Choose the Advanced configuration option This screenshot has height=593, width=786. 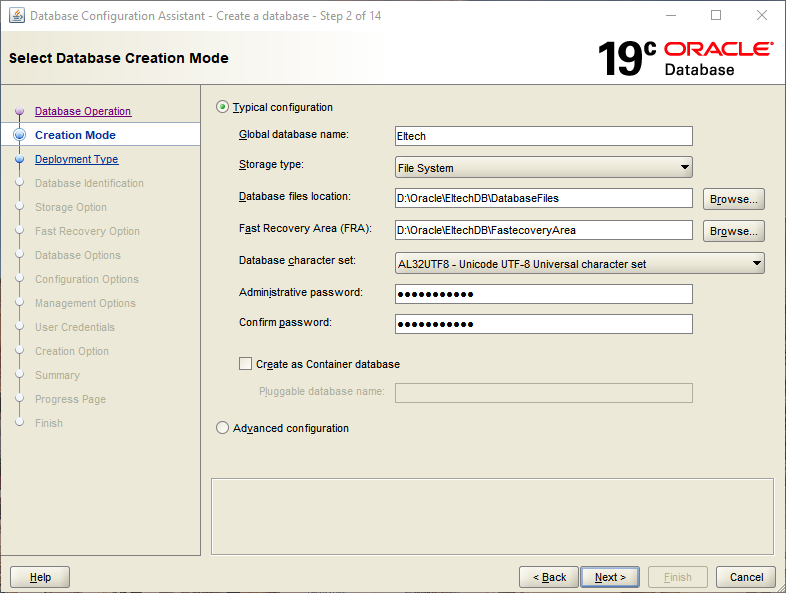click(x=223, y=428)
